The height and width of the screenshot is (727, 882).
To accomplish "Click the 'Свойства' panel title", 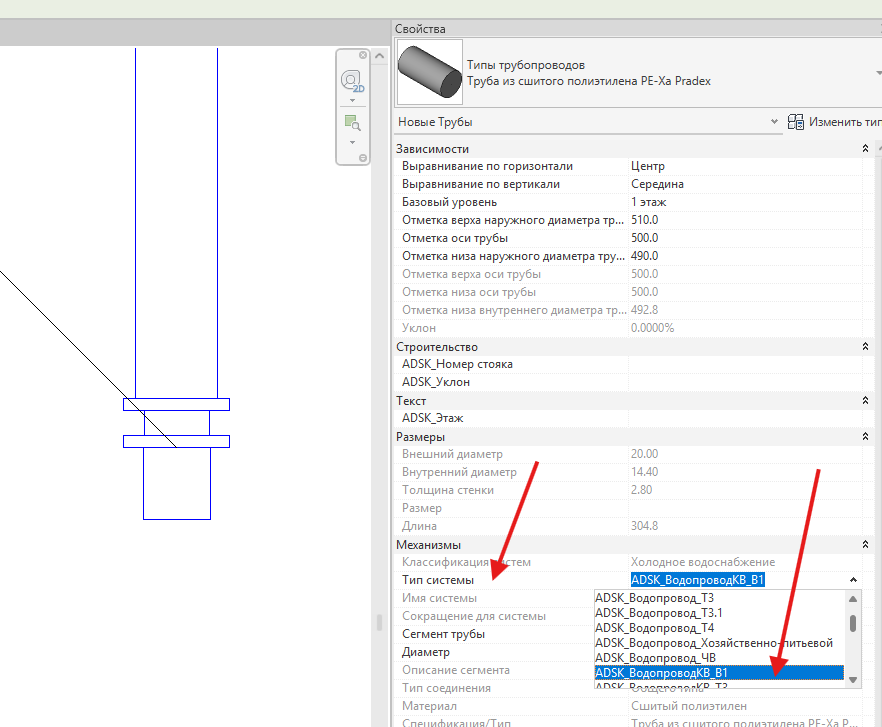I will 420,29.
